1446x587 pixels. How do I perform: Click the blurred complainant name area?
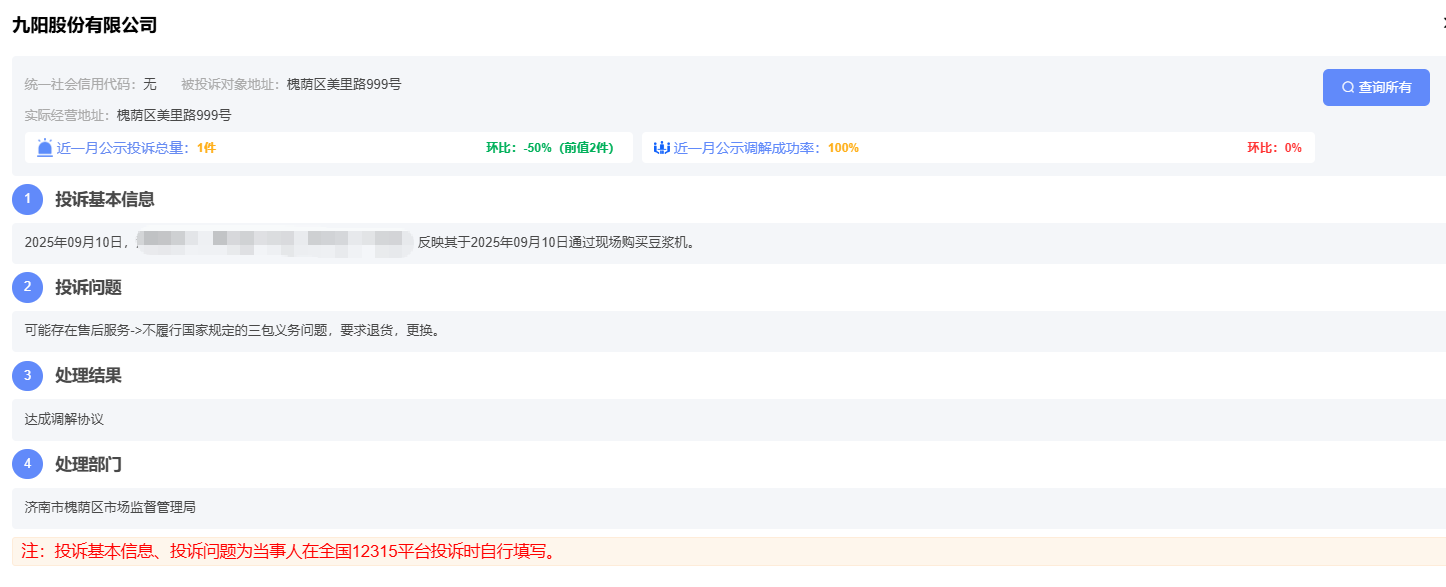coord(275,243)
